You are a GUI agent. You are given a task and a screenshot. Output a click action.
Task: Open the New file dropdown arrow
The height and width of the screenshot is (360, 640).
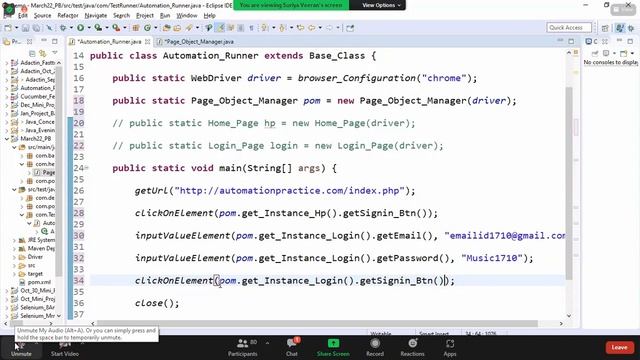click(x=16, y=28)
